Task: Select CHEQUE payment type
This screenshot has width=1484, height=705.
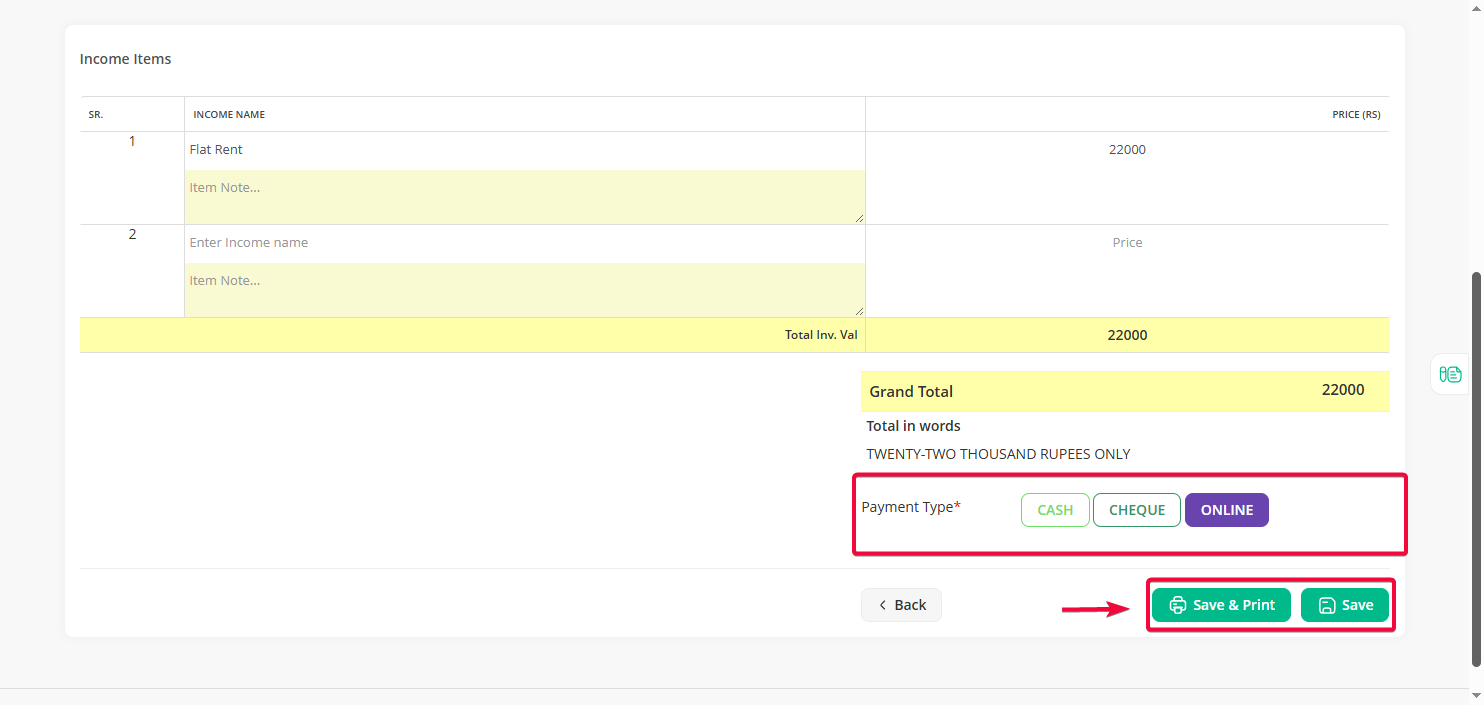Action: click(x=1137, y=510)
